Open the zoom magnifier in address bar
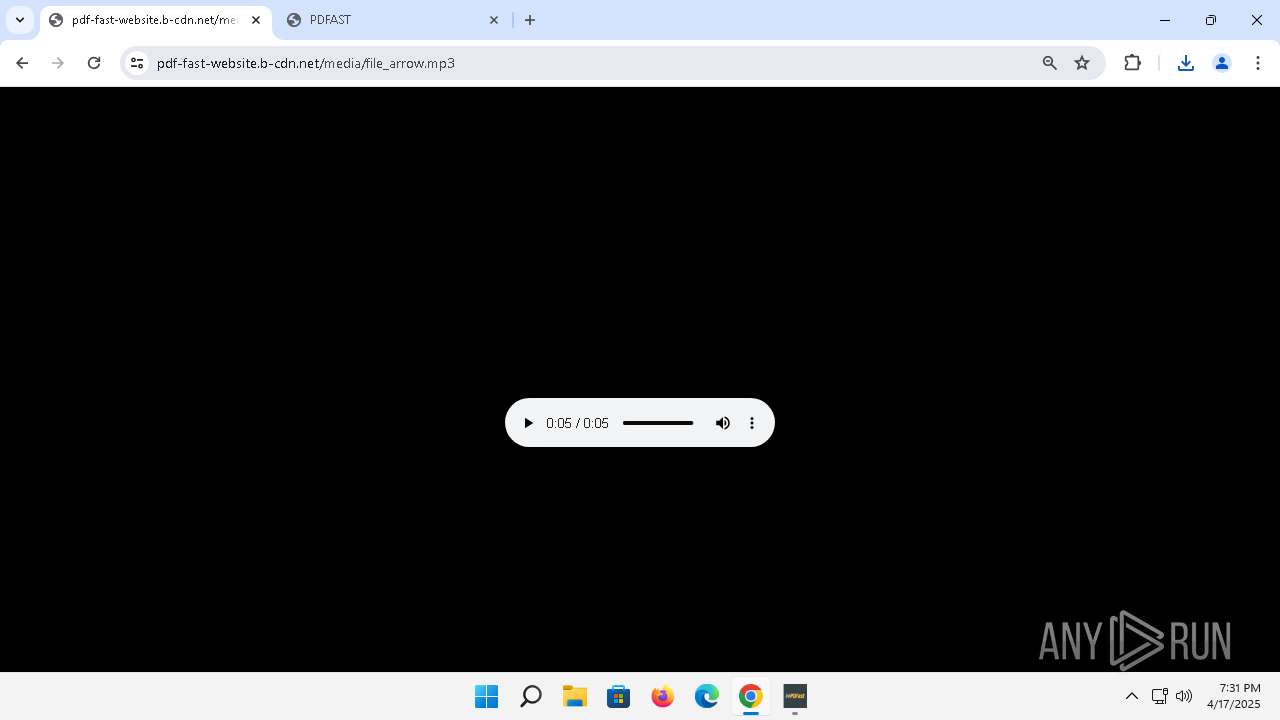The width and height of the screenshot is (1280, 720). tap(1050, 63)
